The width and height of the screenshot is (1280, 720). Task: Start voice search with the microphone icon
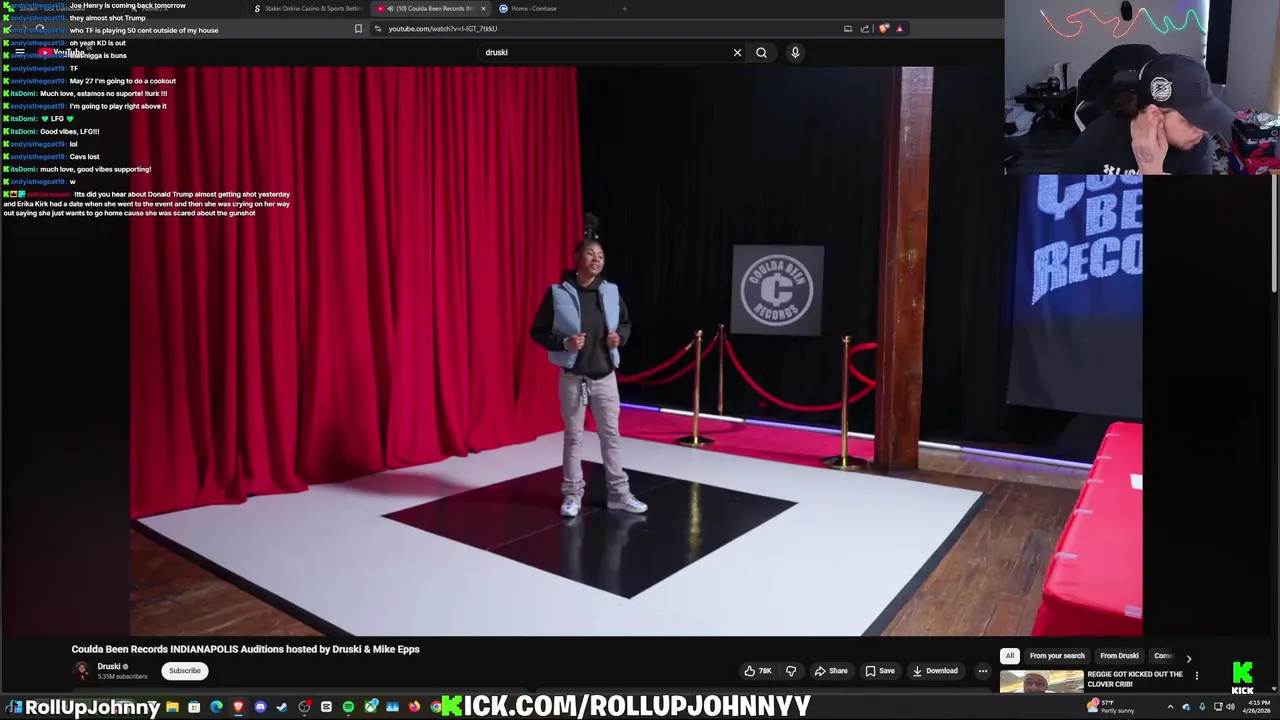coord(795,52)
